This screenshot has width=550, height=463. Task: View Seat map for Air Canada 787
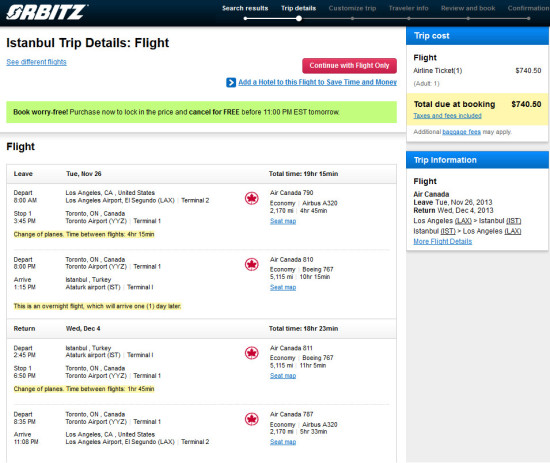(283, 442)
